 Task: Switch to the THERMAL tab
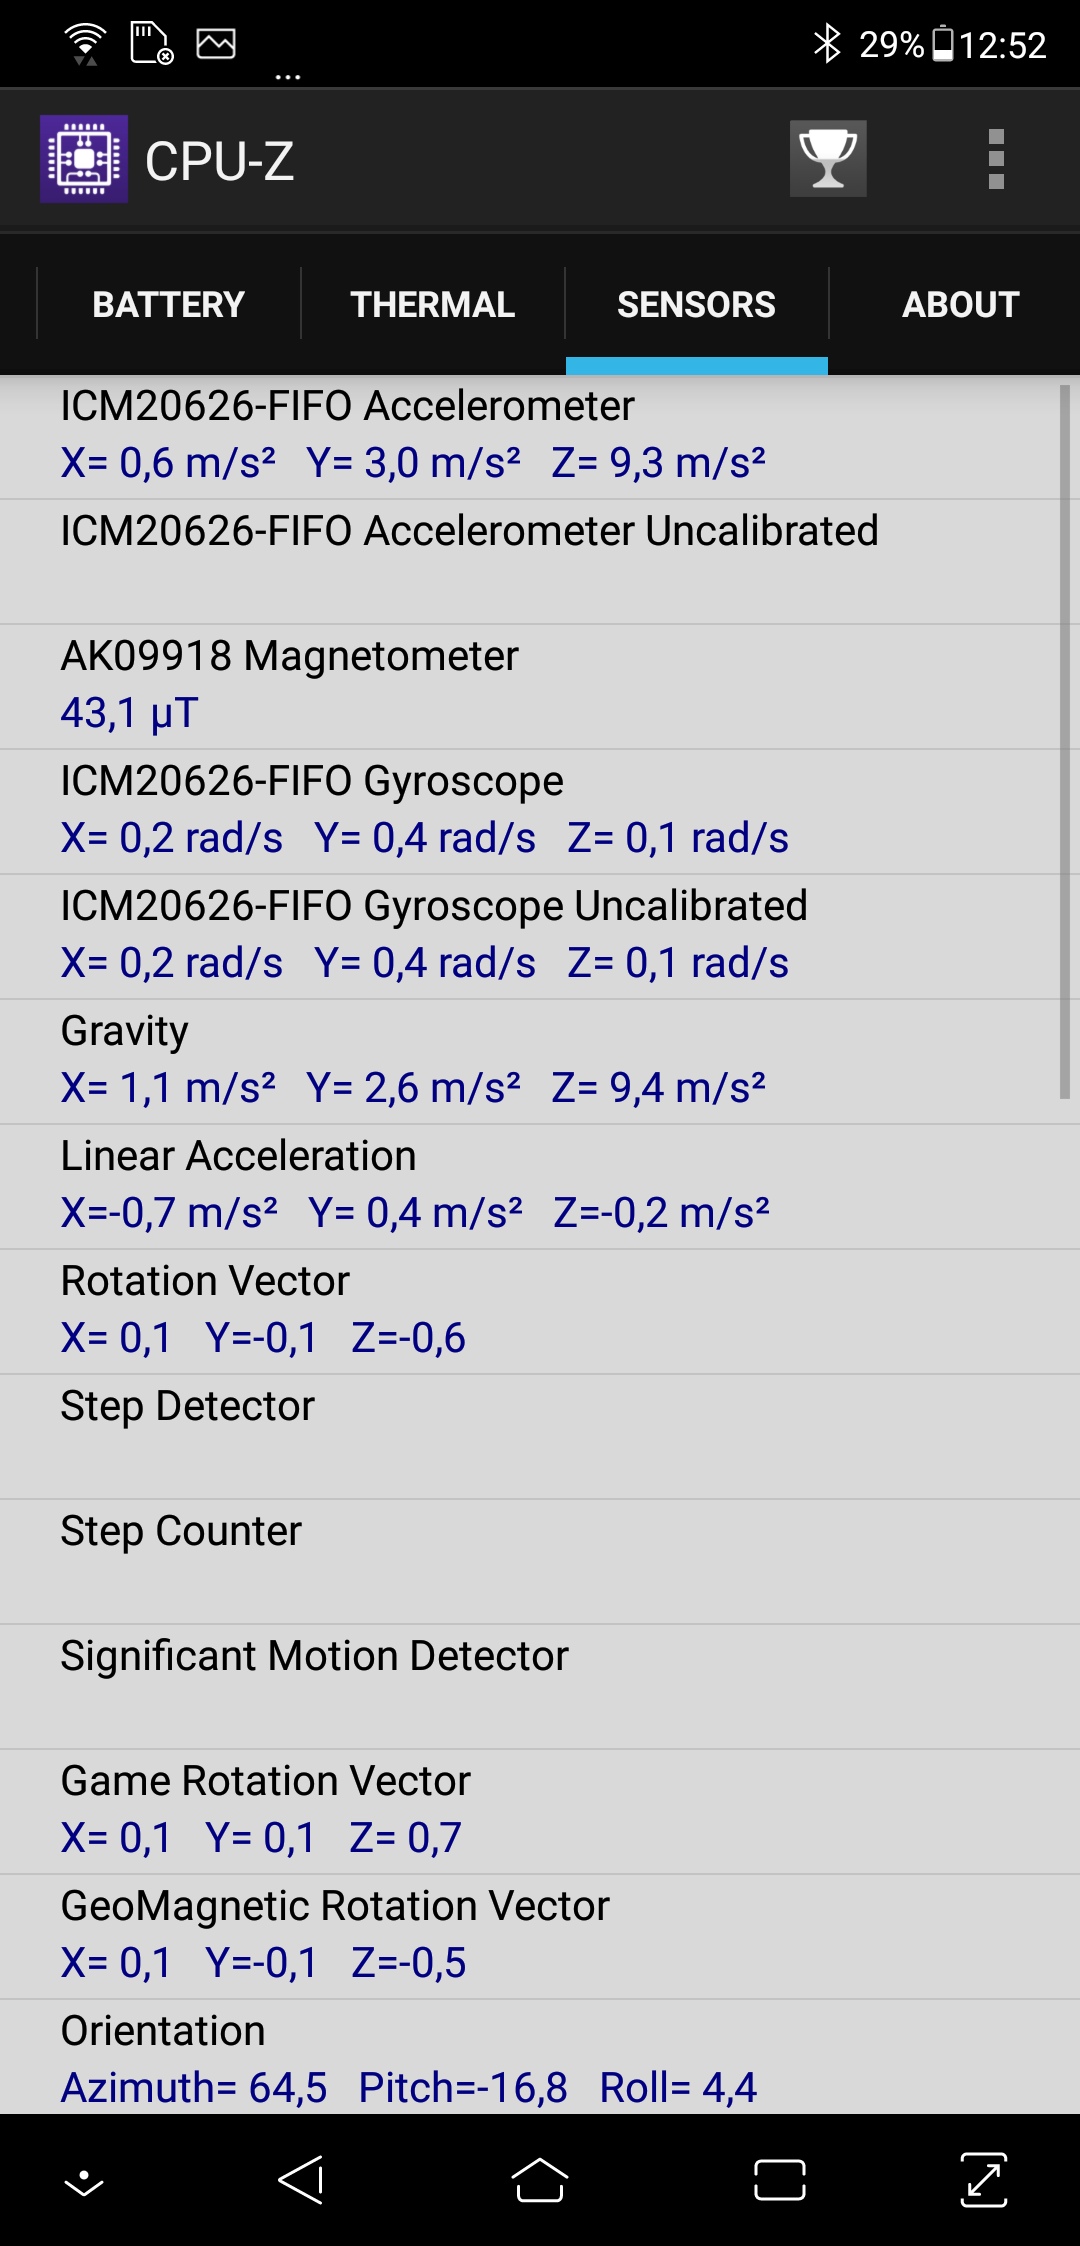pyautogui.click(x=432, y=304)
